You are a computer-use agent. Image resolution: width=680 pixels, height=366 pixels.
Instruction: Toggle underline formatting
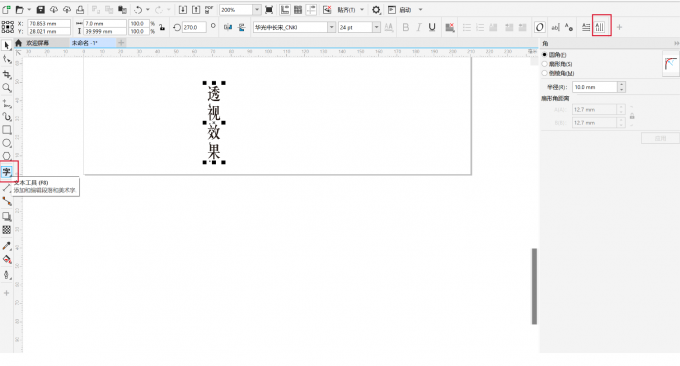pos(432,27)
